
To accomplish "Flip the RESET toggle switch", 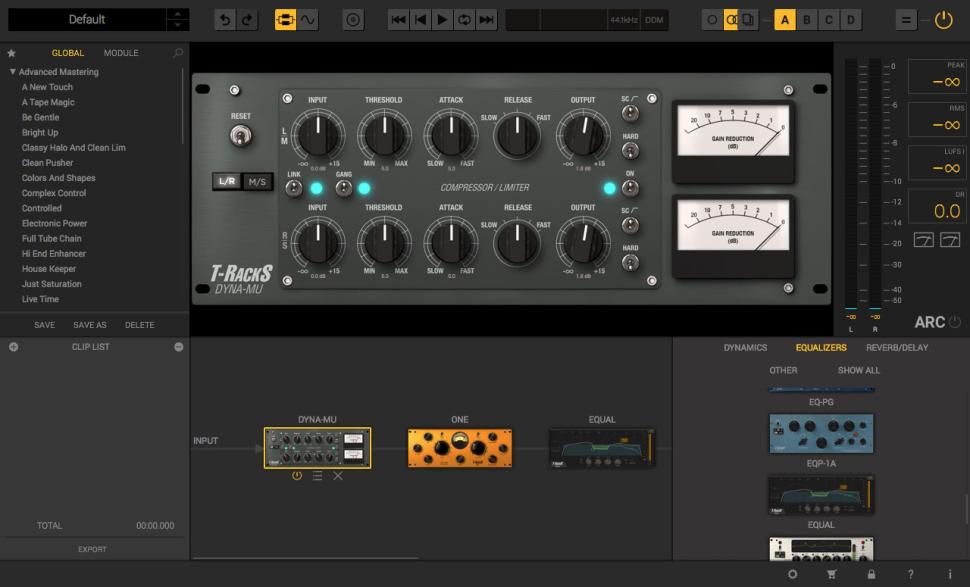I will tap(240, 136).
